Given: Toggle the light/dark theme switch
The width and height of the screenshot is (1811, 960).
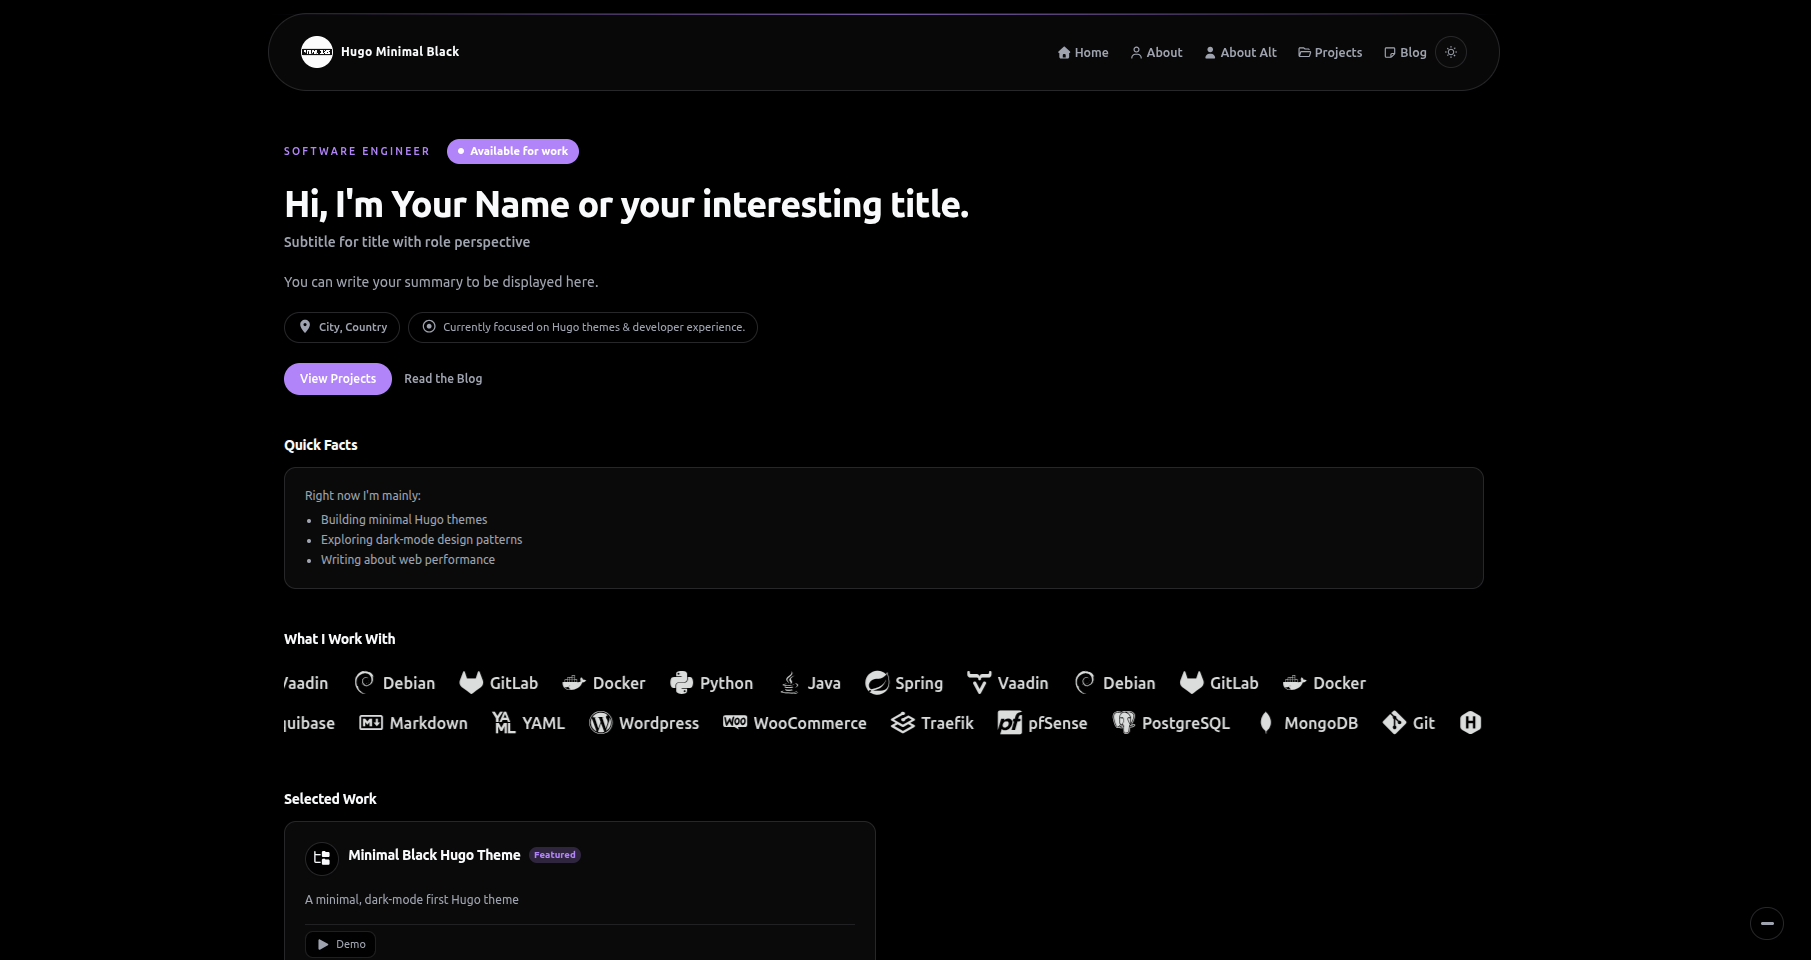Looking at the screenshot, I should tap(1451, 52).
